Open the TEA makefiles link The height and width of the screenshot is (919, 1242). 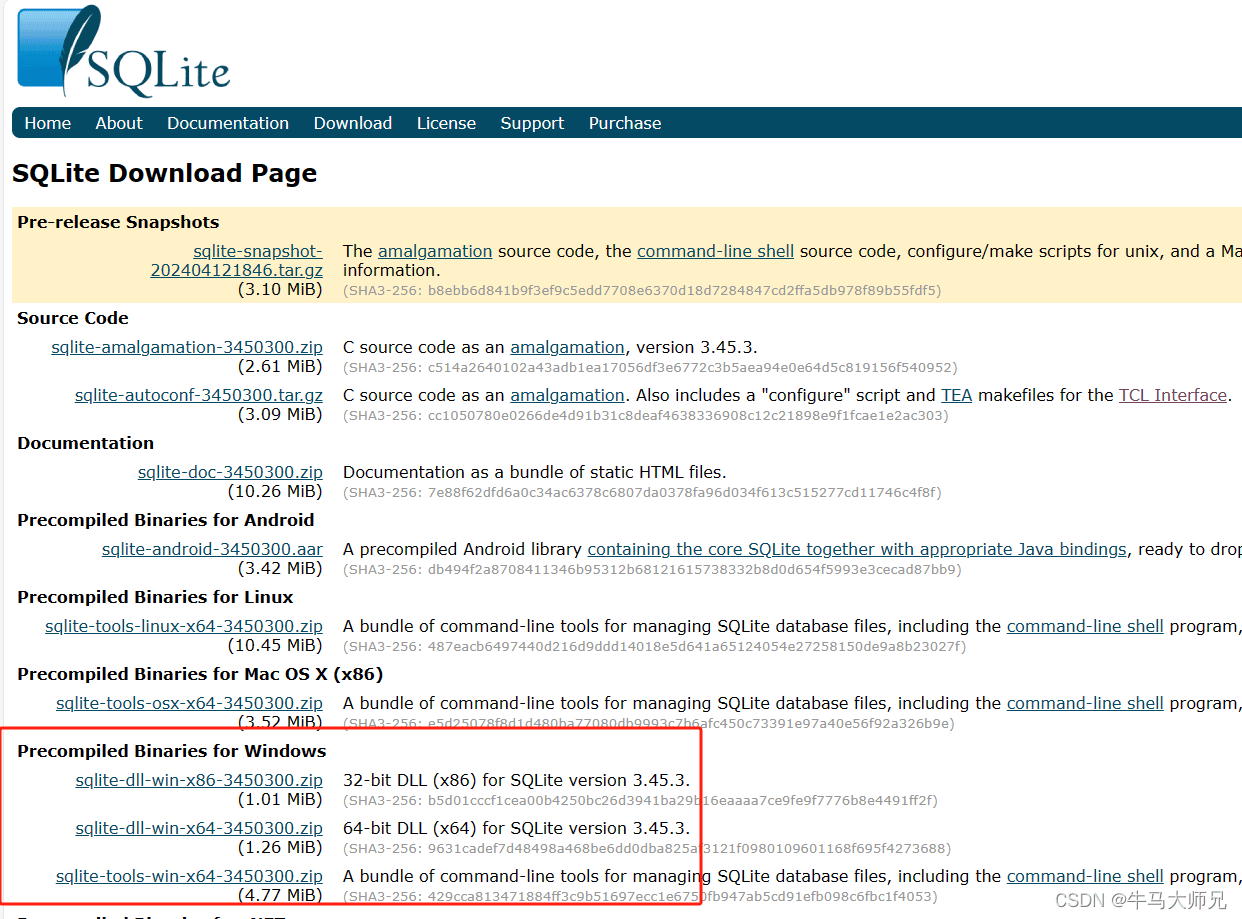[x=956, y=395]
